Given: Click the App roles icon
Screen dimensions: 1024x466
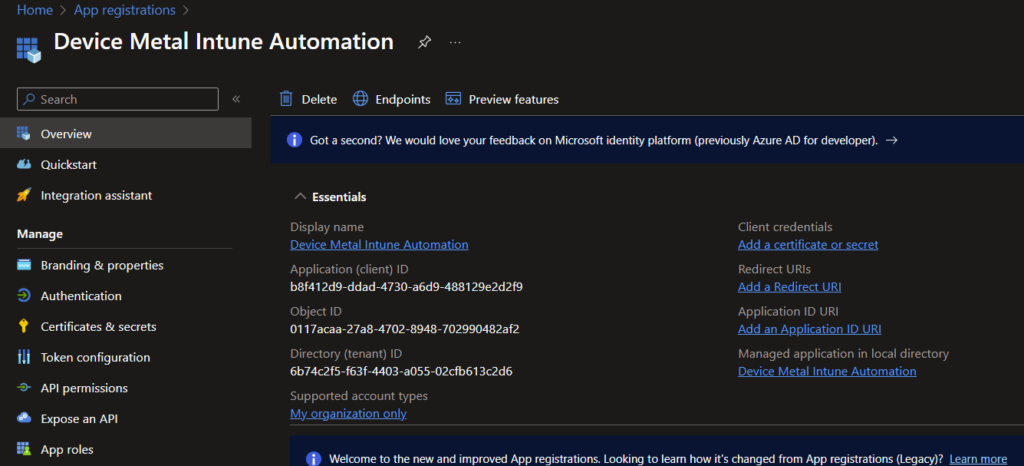Looking at the screenshot, I should [24, 449].
